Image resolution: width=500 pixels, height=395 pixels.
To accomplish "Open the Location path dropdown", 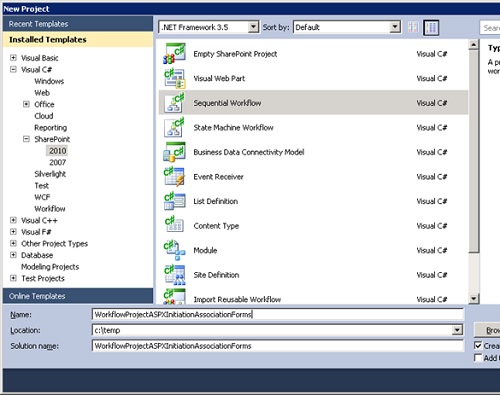I will coord(457,330).
